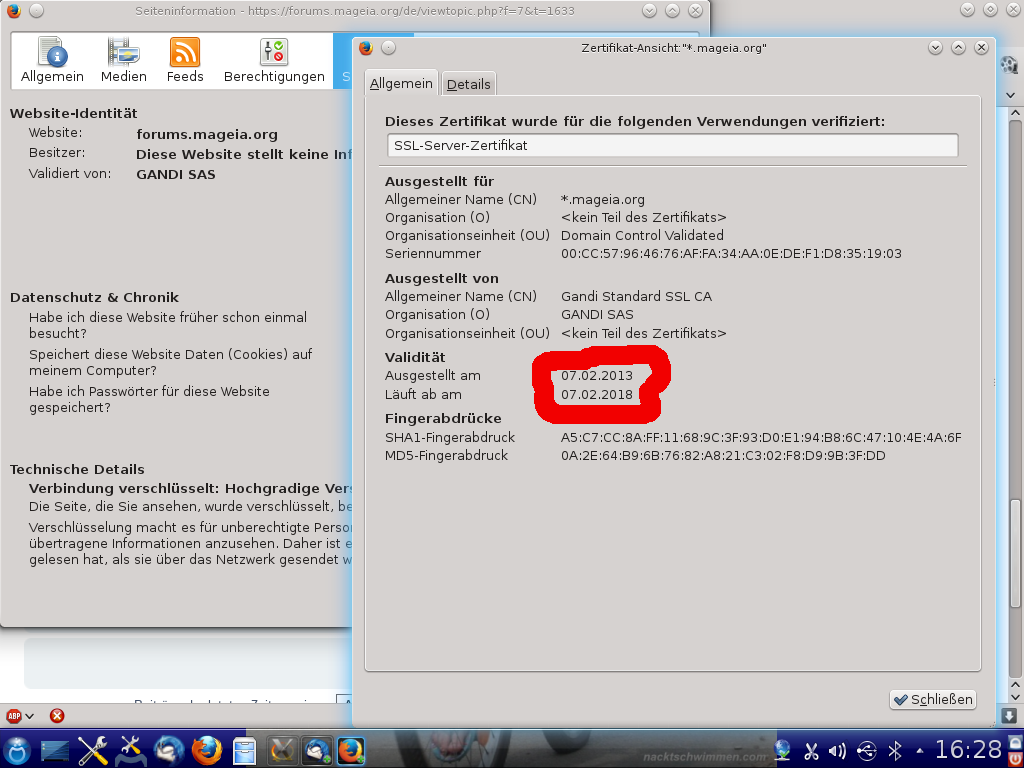Image resolution: width=1024 pixels, height=768 pixels.
Task: Click the Schließen button
Action: coord(933,699)
